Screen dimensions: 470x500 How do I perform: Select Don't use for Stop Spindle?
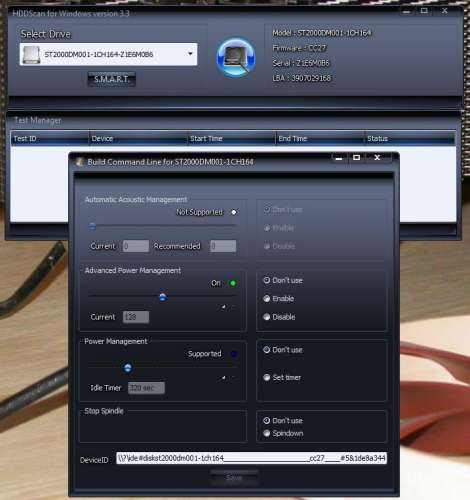point(283,421)
